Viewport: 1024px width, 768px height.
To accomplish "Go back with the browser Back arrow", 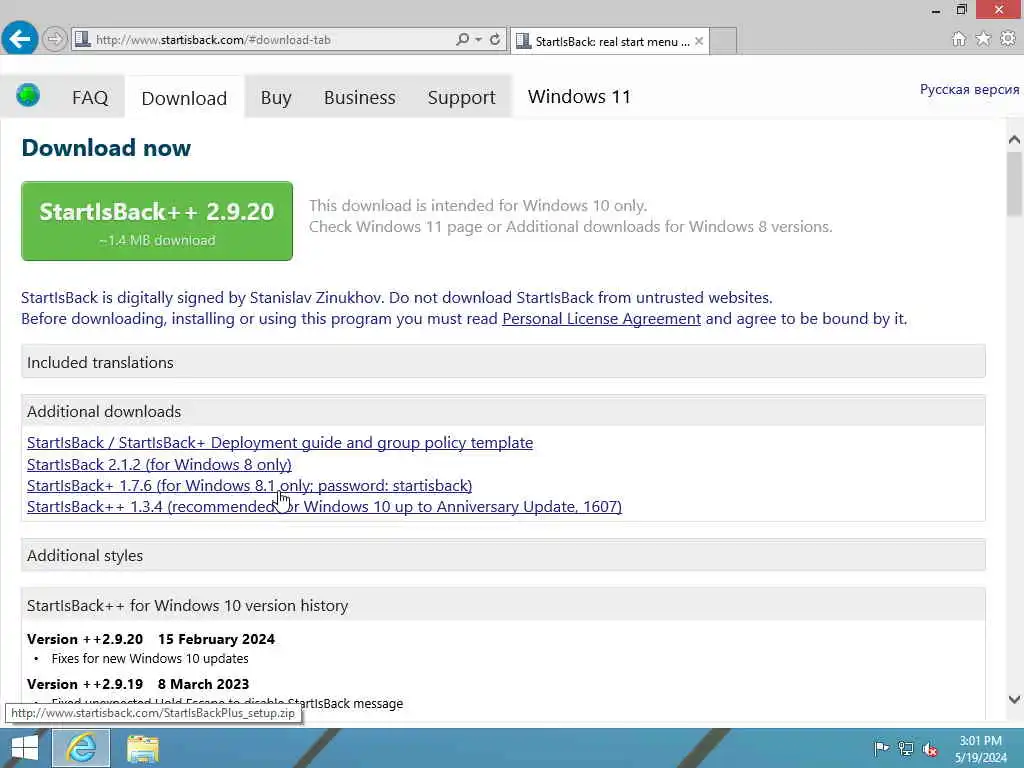I will point(19,39).
